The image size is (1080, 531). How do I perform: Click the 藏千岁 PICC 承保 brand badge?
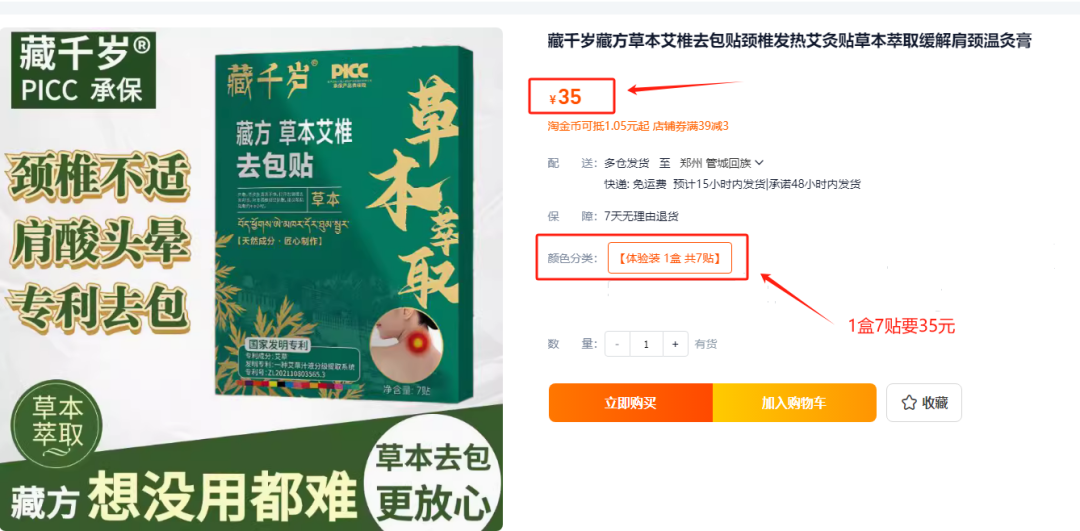pyautogui.click(x=83, y=70)
